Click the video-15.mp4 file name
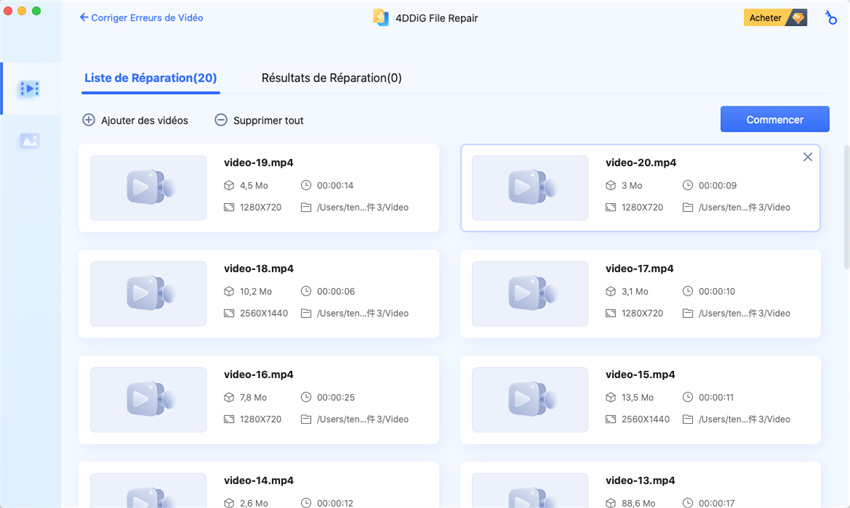 (640, 375)
